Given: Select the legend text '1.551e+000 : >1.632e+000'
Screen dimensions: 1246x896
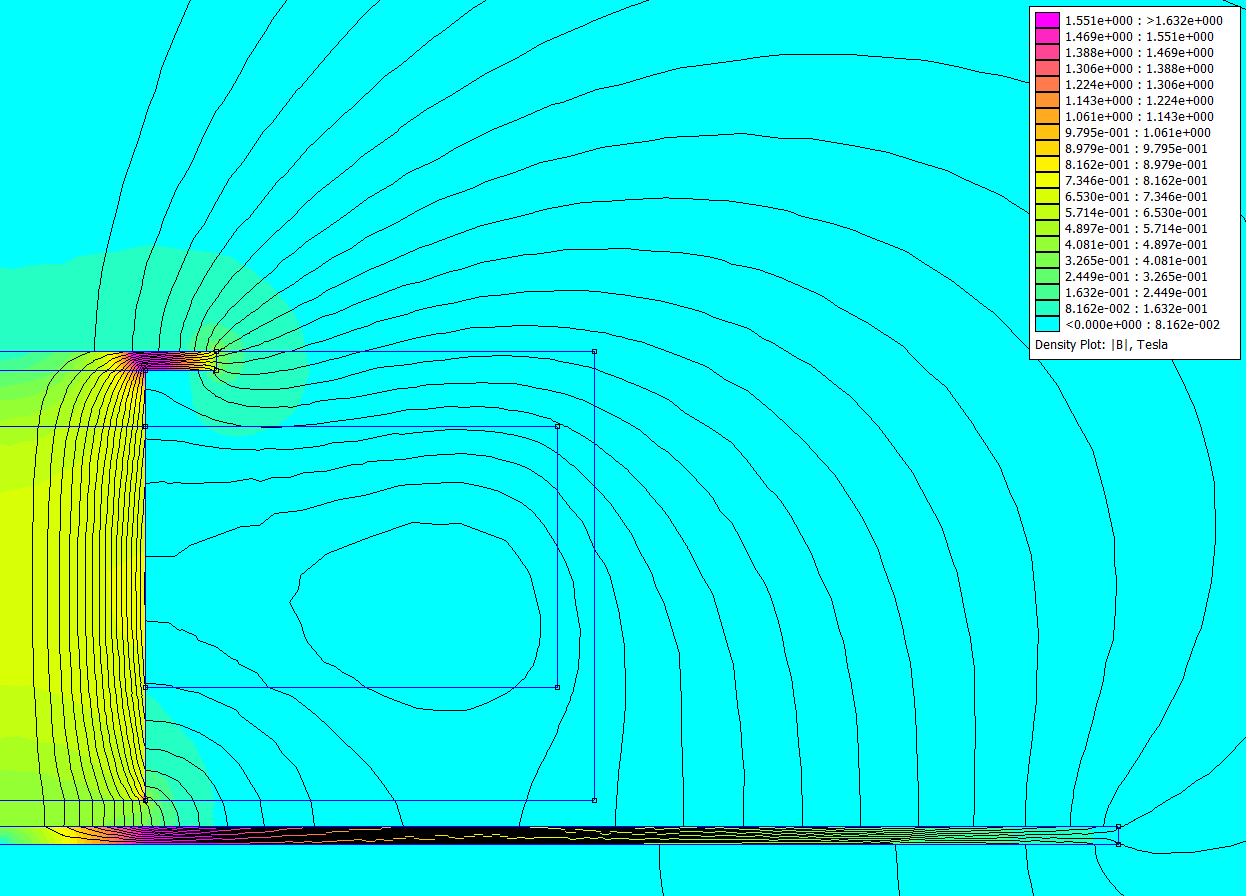Looking at the screenshot, I should (x=1143, y=20).
